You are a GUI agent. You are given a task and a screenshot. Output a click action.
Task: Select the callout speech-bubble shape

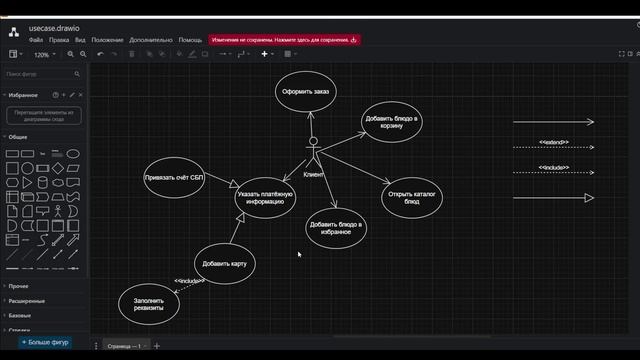coord(42,211)
